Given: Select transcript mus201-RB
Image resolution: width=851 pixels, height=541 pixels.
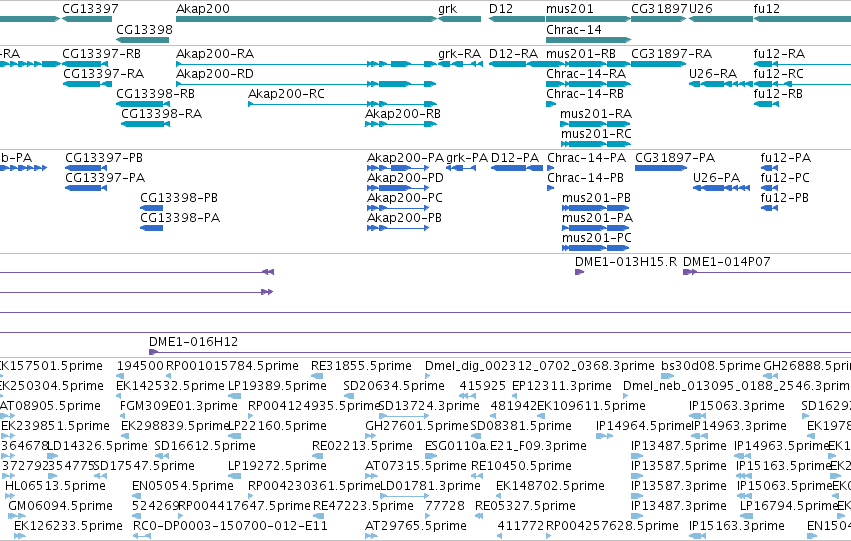Looking at the screenshot, I should pyautogui.click(x=588, y=64).
